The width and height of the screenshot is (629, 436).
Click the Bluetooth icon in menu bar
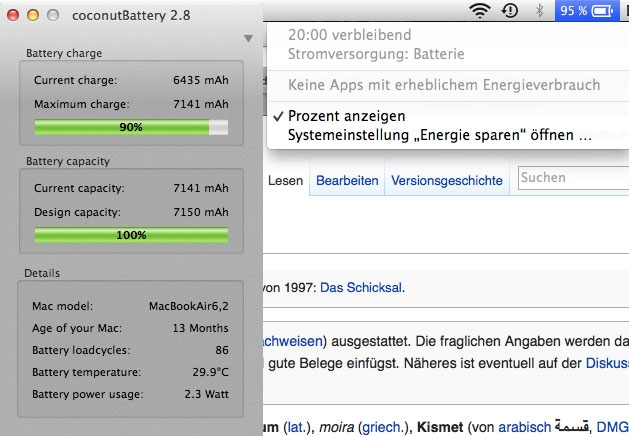coord(540,11)
